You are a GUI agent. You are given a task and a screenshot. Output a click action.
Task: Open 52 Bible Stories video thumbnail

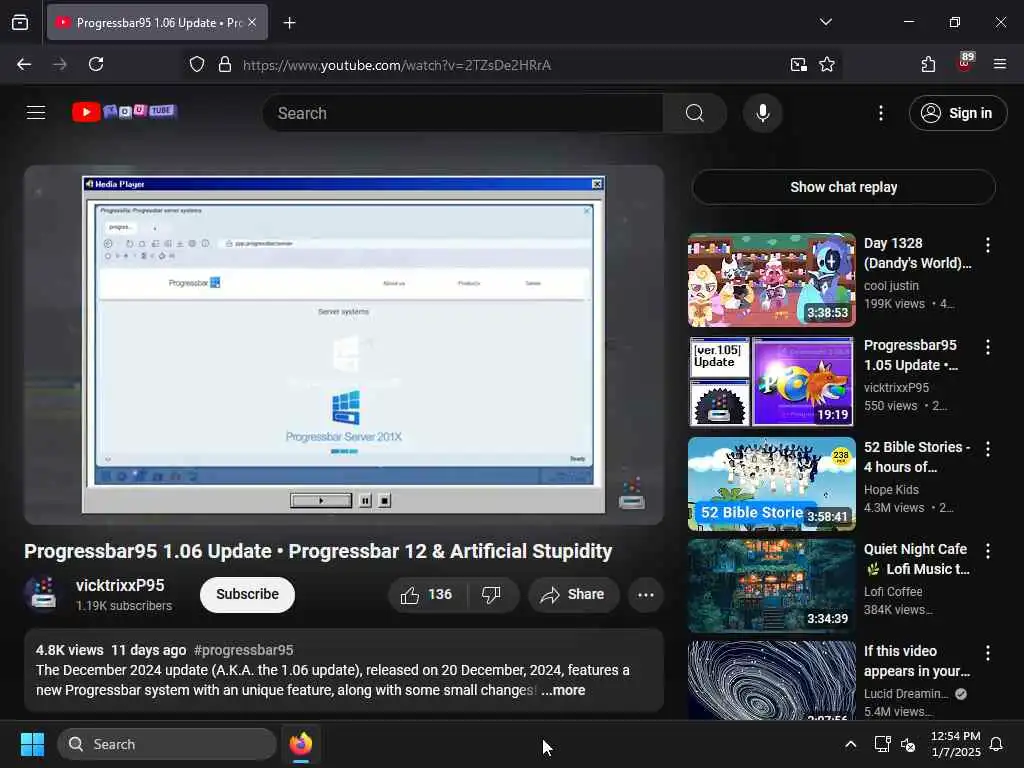tap(771, 484)
